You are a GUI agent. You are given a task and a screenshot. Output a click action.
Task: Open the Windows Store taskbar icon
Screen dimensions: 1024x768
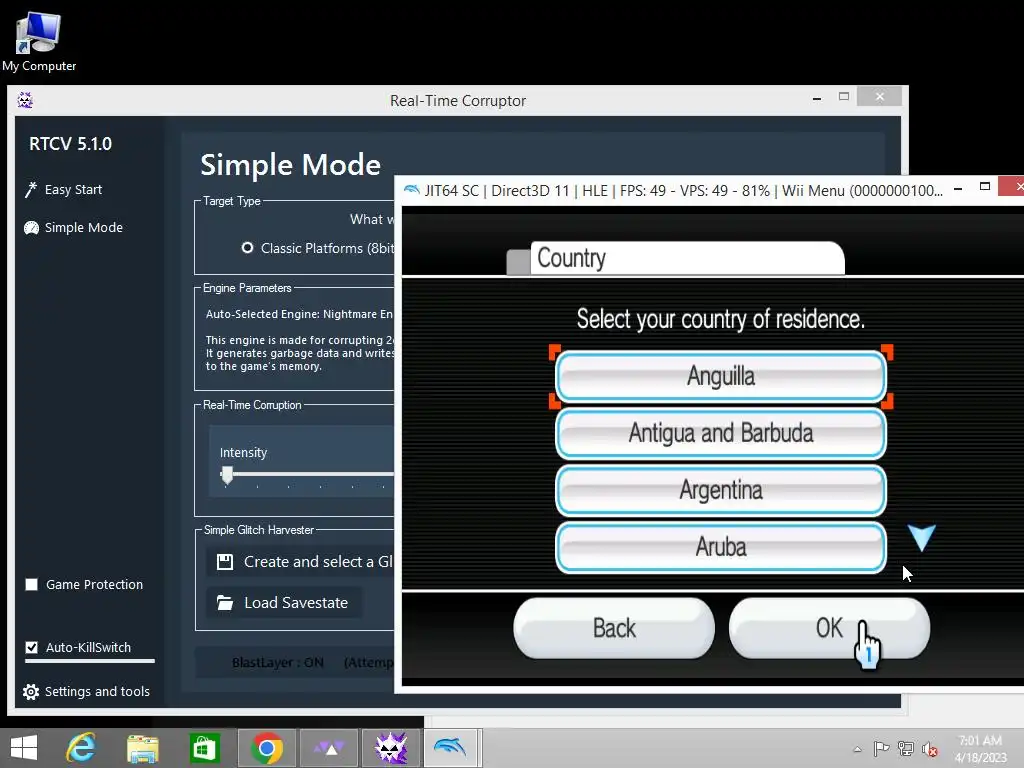pyautogui.click(x=204, y=748)
